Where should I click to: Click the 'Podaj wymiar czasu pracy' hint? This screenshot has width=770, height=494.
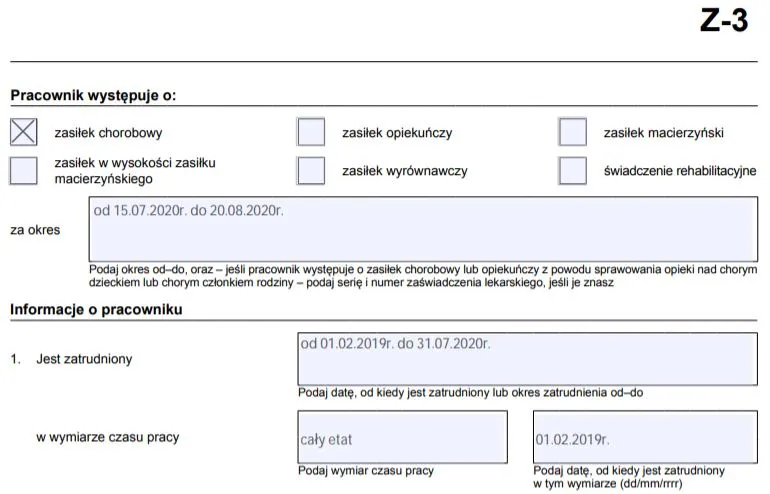click(x=366, y=471)
